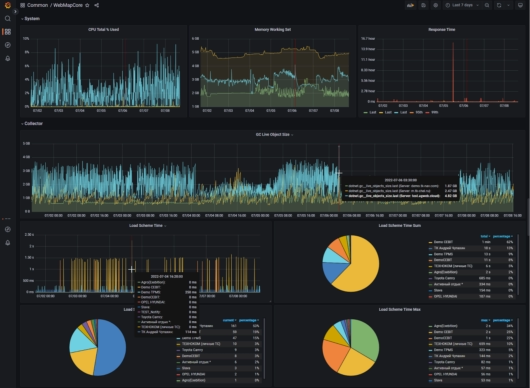The width and height of the screenshot is (530, 388).
Task: Toggle the blue Last series in Response Time legend
Action: (x=401, y=113)
